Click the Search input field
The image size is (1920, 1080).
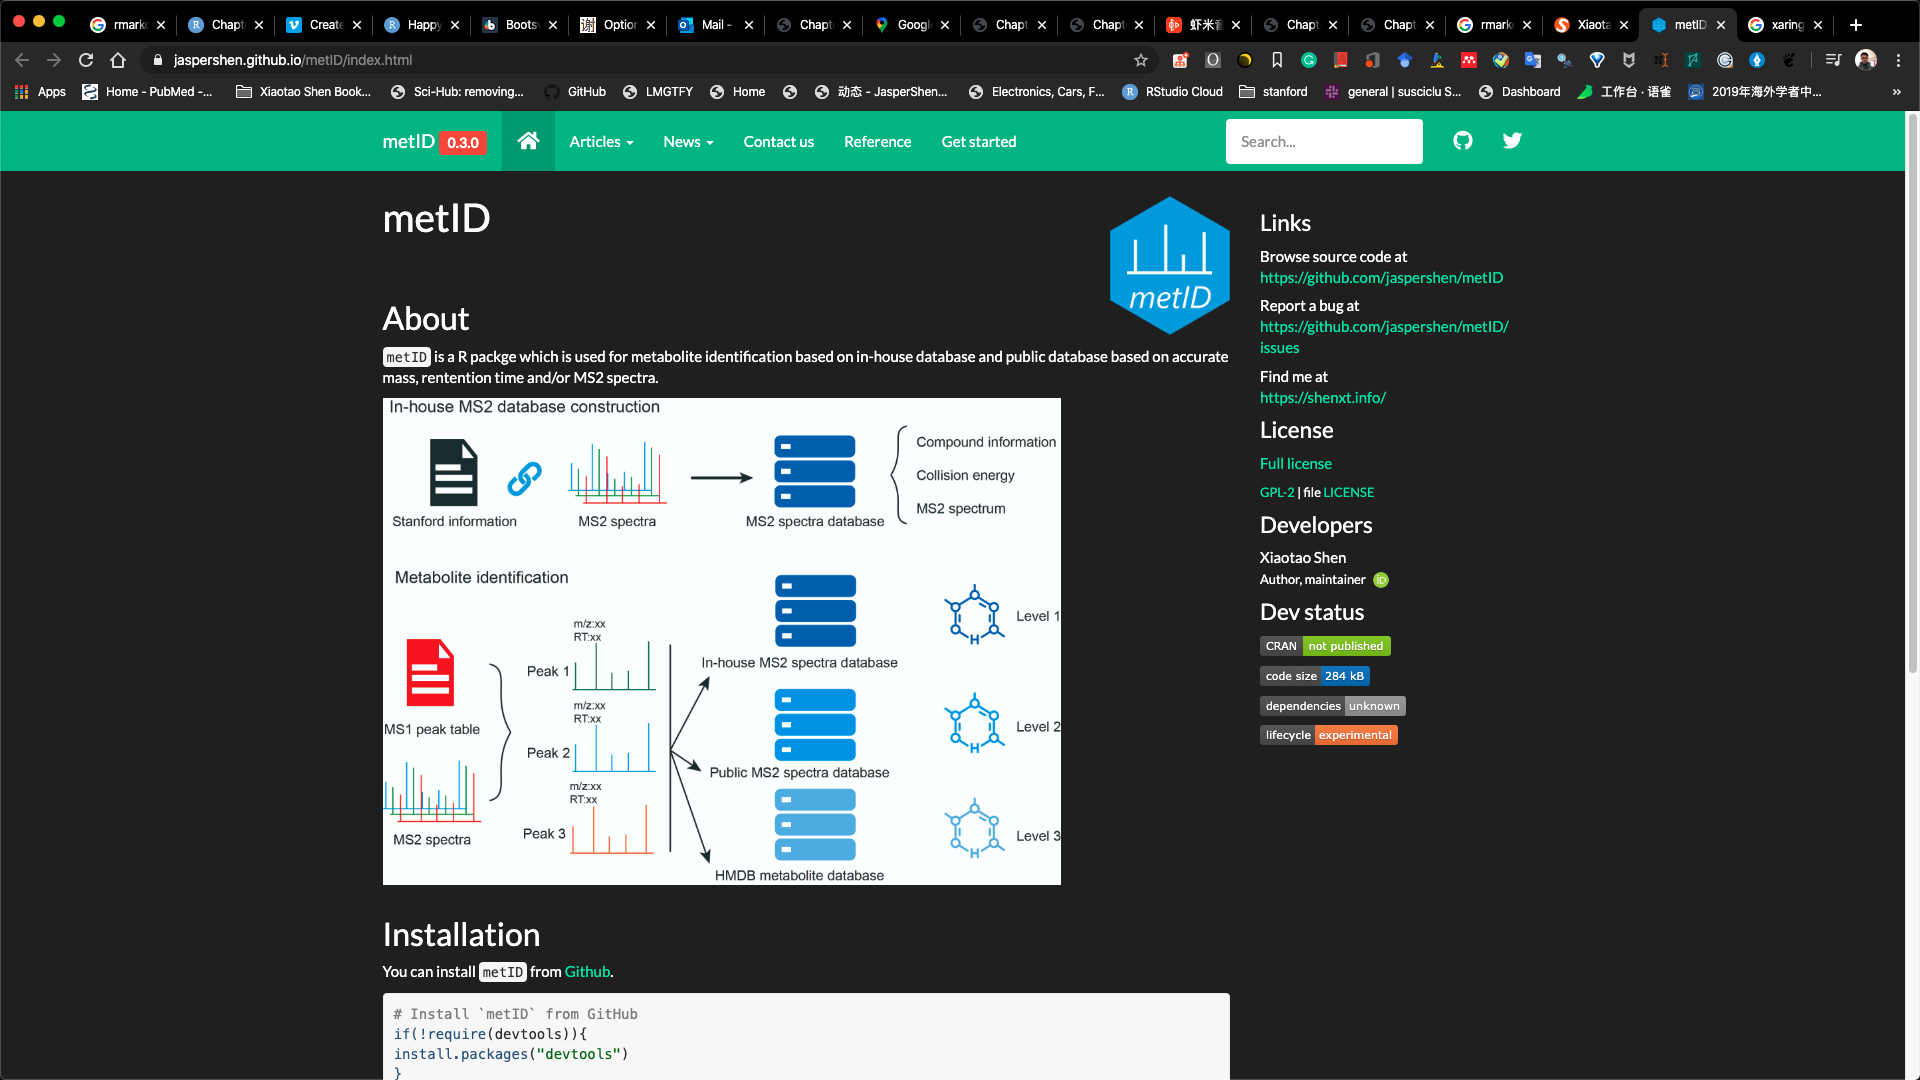point(1323,142)
